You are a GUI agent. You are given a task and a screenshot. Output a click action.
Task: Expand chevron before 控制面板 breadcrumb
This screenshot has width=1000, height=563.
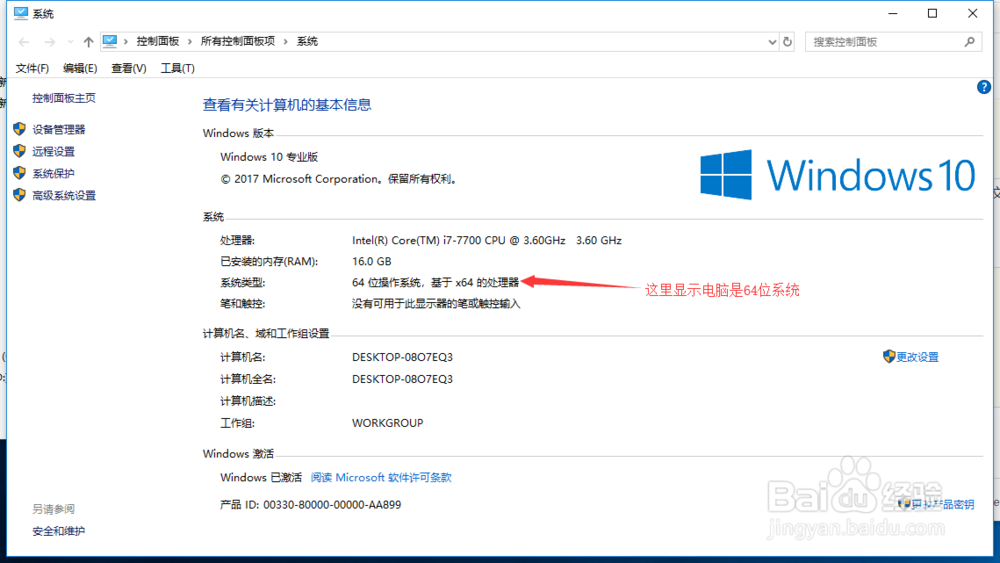pos(126,41)
